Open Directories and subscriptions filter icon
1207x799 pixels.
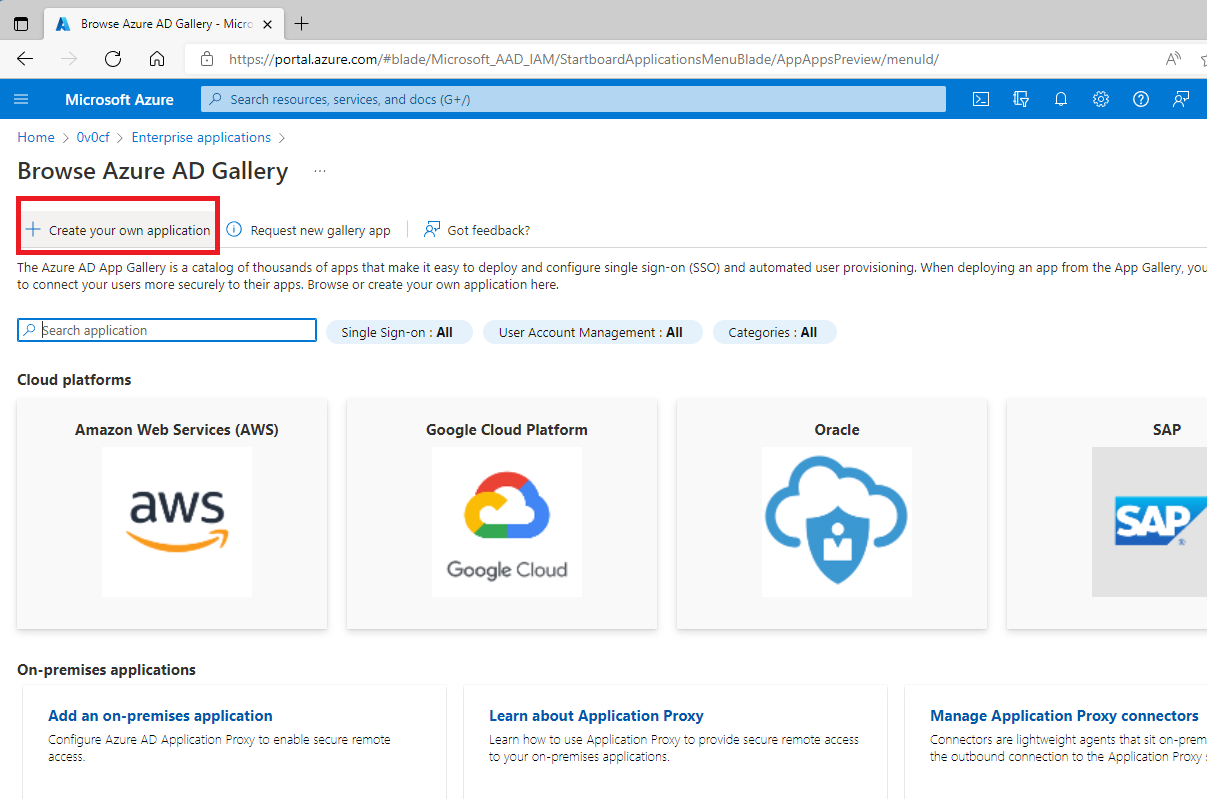1021,99
